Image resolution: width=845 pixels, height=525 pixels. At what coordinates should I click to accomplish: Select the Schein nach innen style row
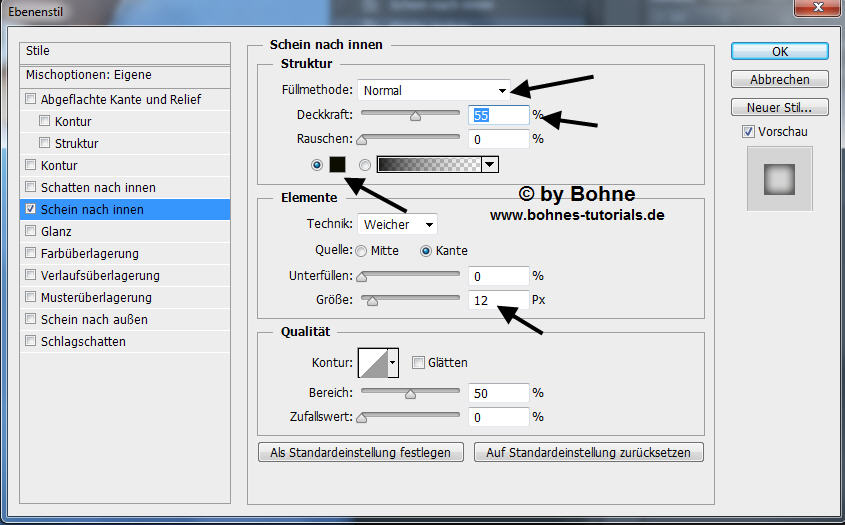tap(125, 209)
